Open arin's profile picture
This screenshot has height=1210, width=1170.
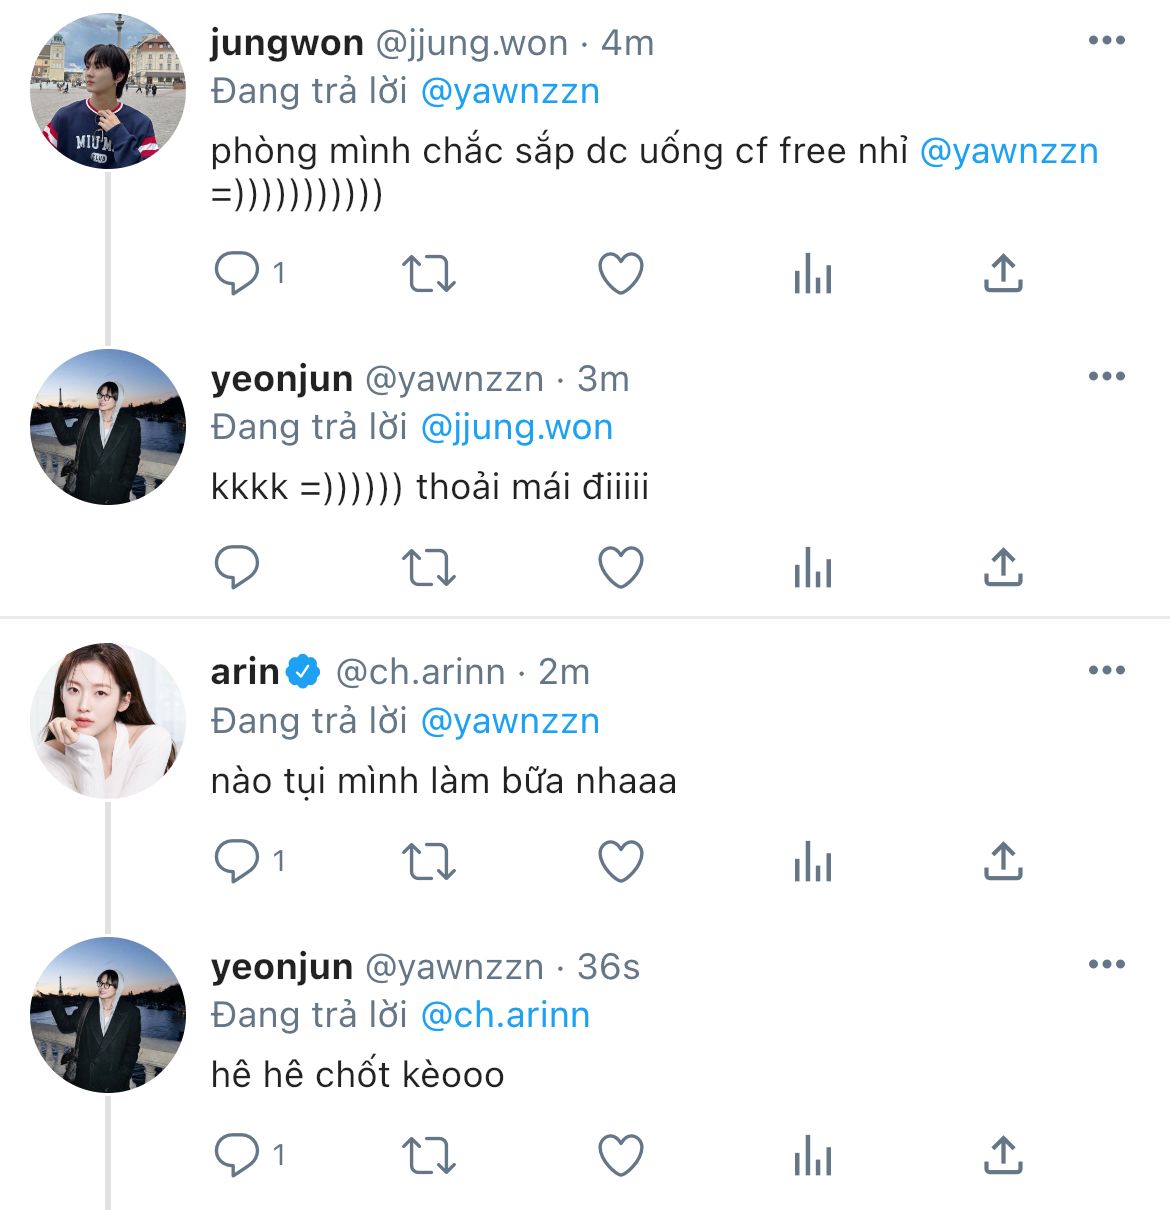click(x=108, y=720)
